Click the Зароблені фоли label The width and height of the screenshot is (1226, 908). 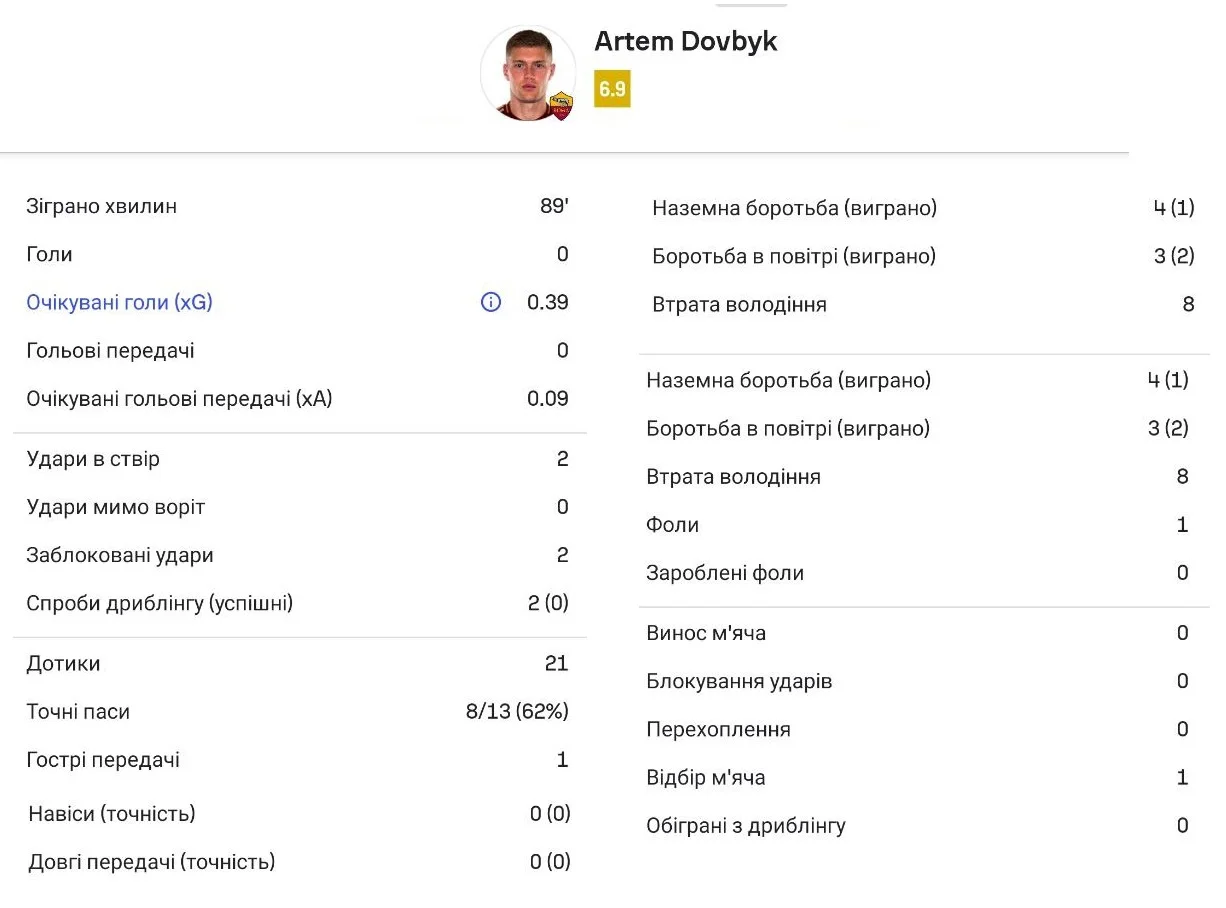point(725,573)
